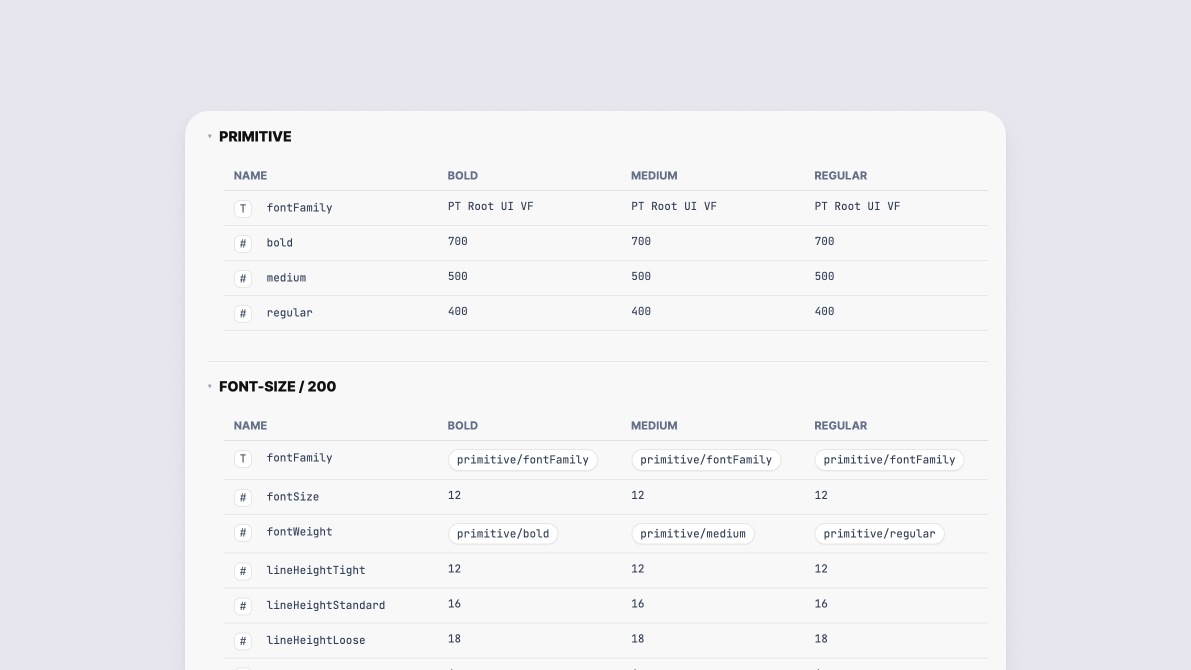Select the # icon next to the medium token
The height and width of the screenshot is (670, 1191).
pyautogui.click(x=243, y=278)
